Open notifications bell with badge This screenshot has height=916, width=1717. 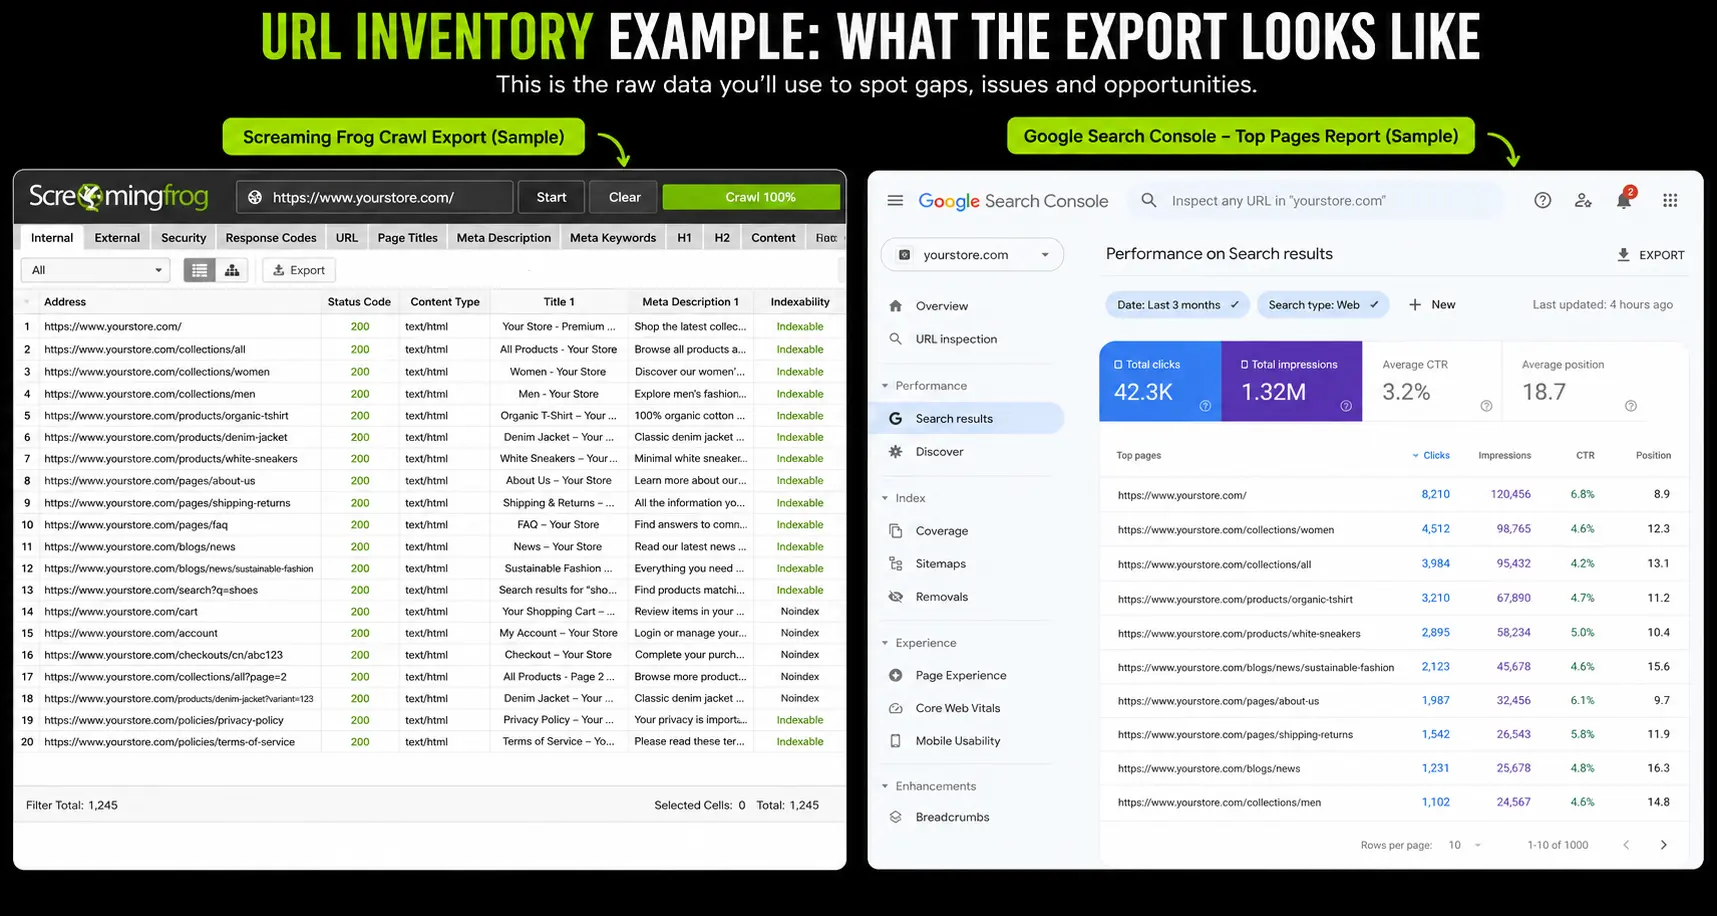(1624, 199)
